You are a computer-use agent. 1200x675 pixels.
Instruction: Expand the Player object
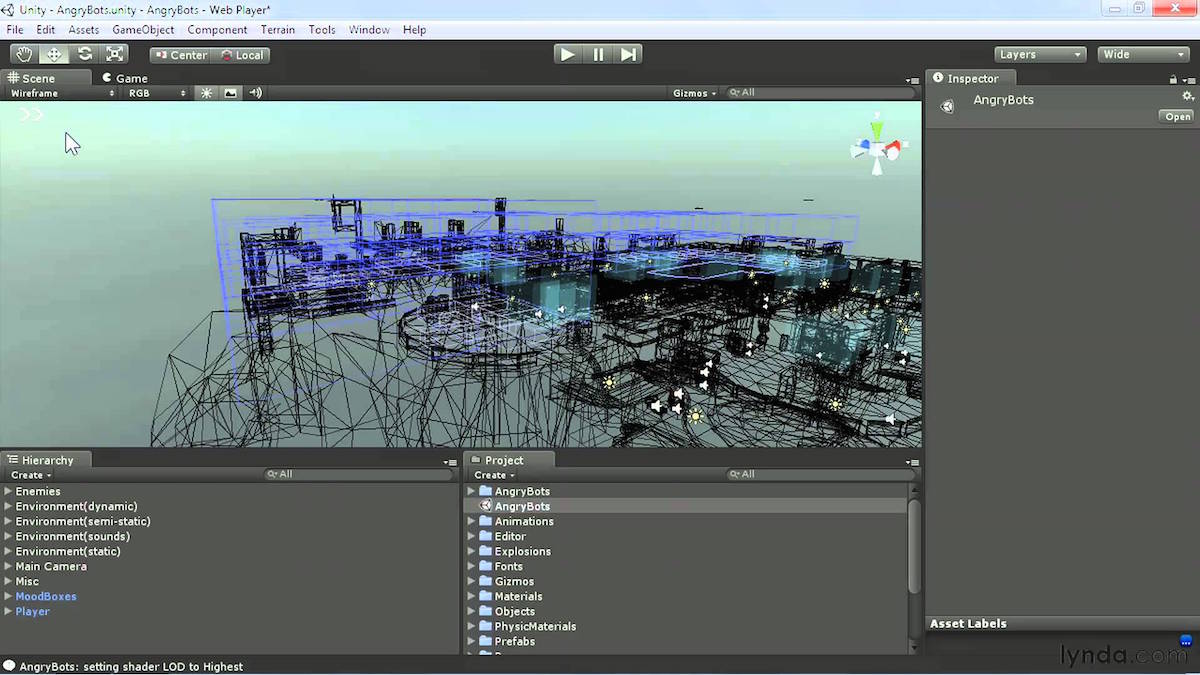coord(8,611)
